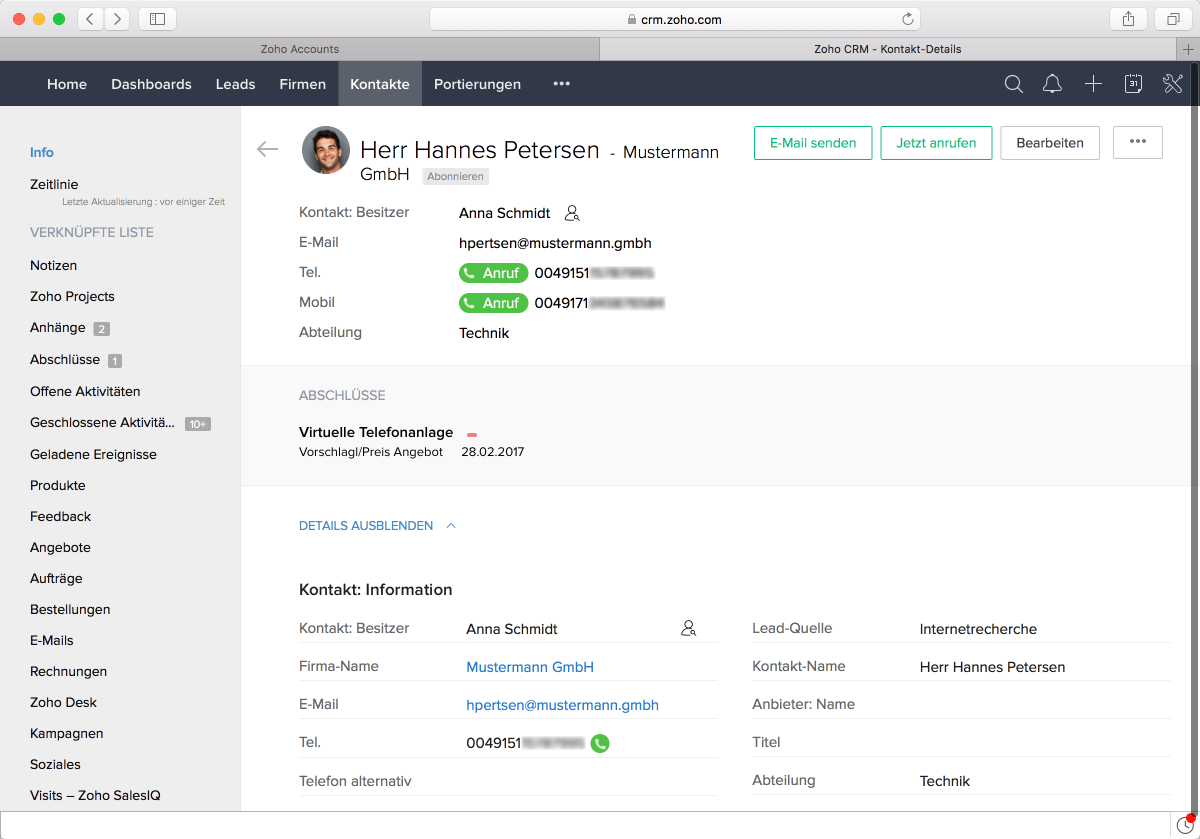Click Safari back navigation button

[x=90, y=19]
